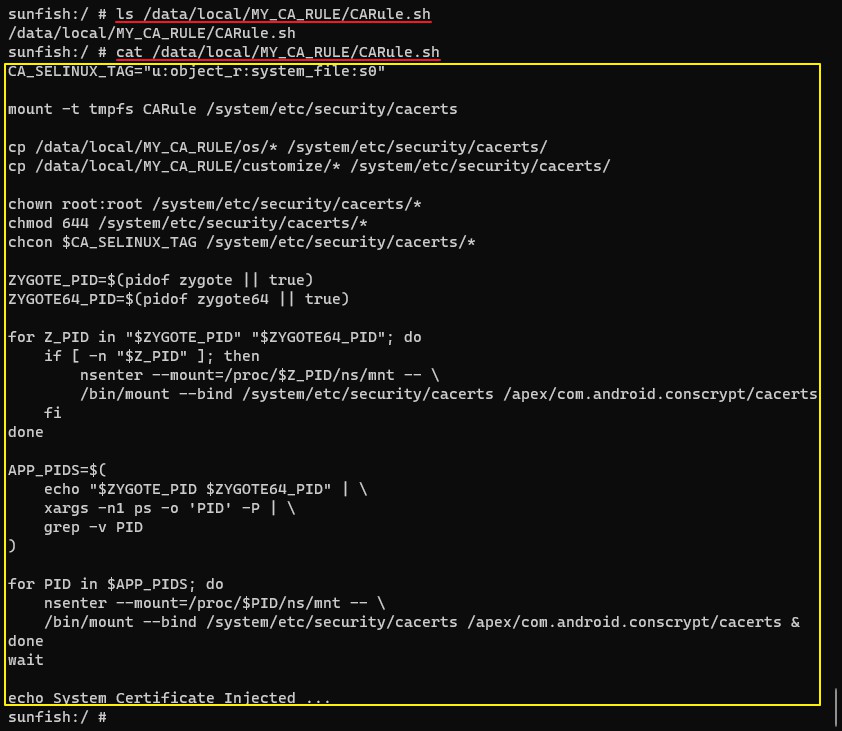842x731 pixels.
Task: Click the mount -t tmpfs CARule line
Action: tap(233, 109)
